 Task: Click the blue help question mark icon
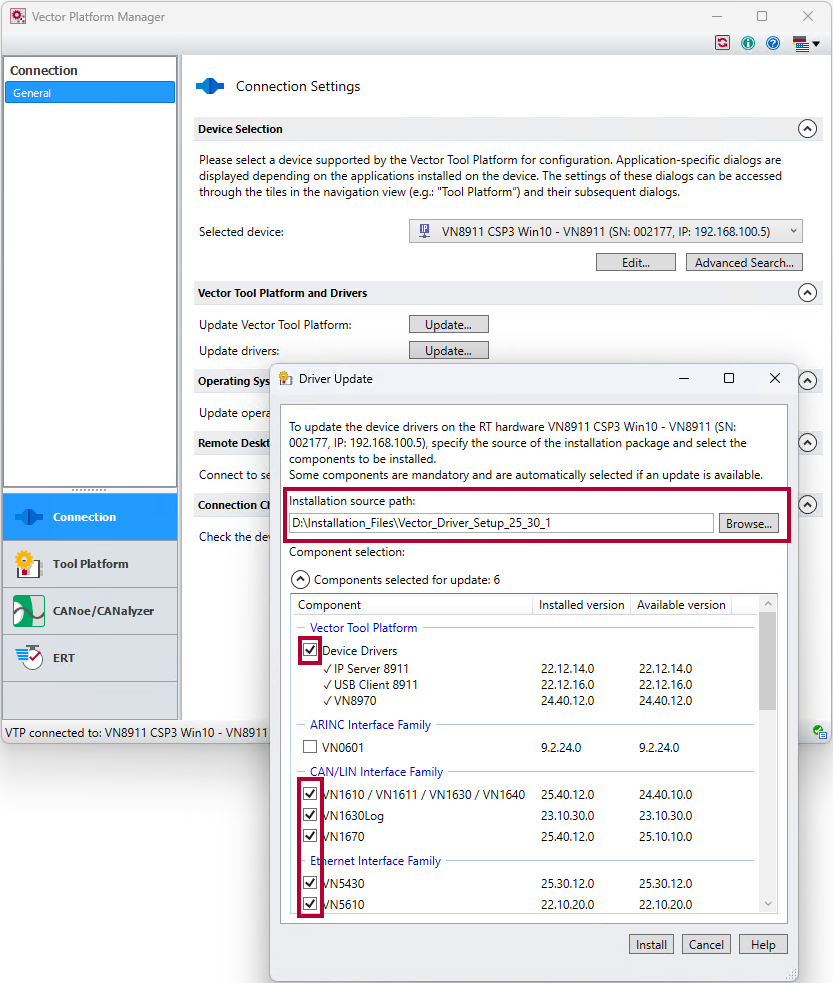pyautogui.click(x=773, y=43)
